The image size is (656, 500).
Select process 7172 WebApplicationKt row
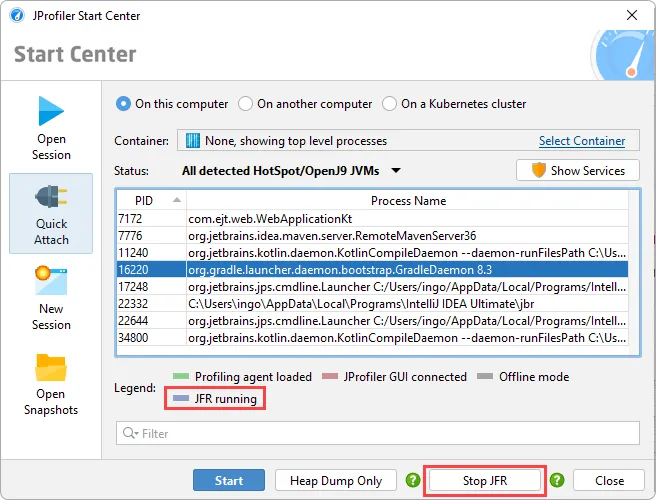372,218
